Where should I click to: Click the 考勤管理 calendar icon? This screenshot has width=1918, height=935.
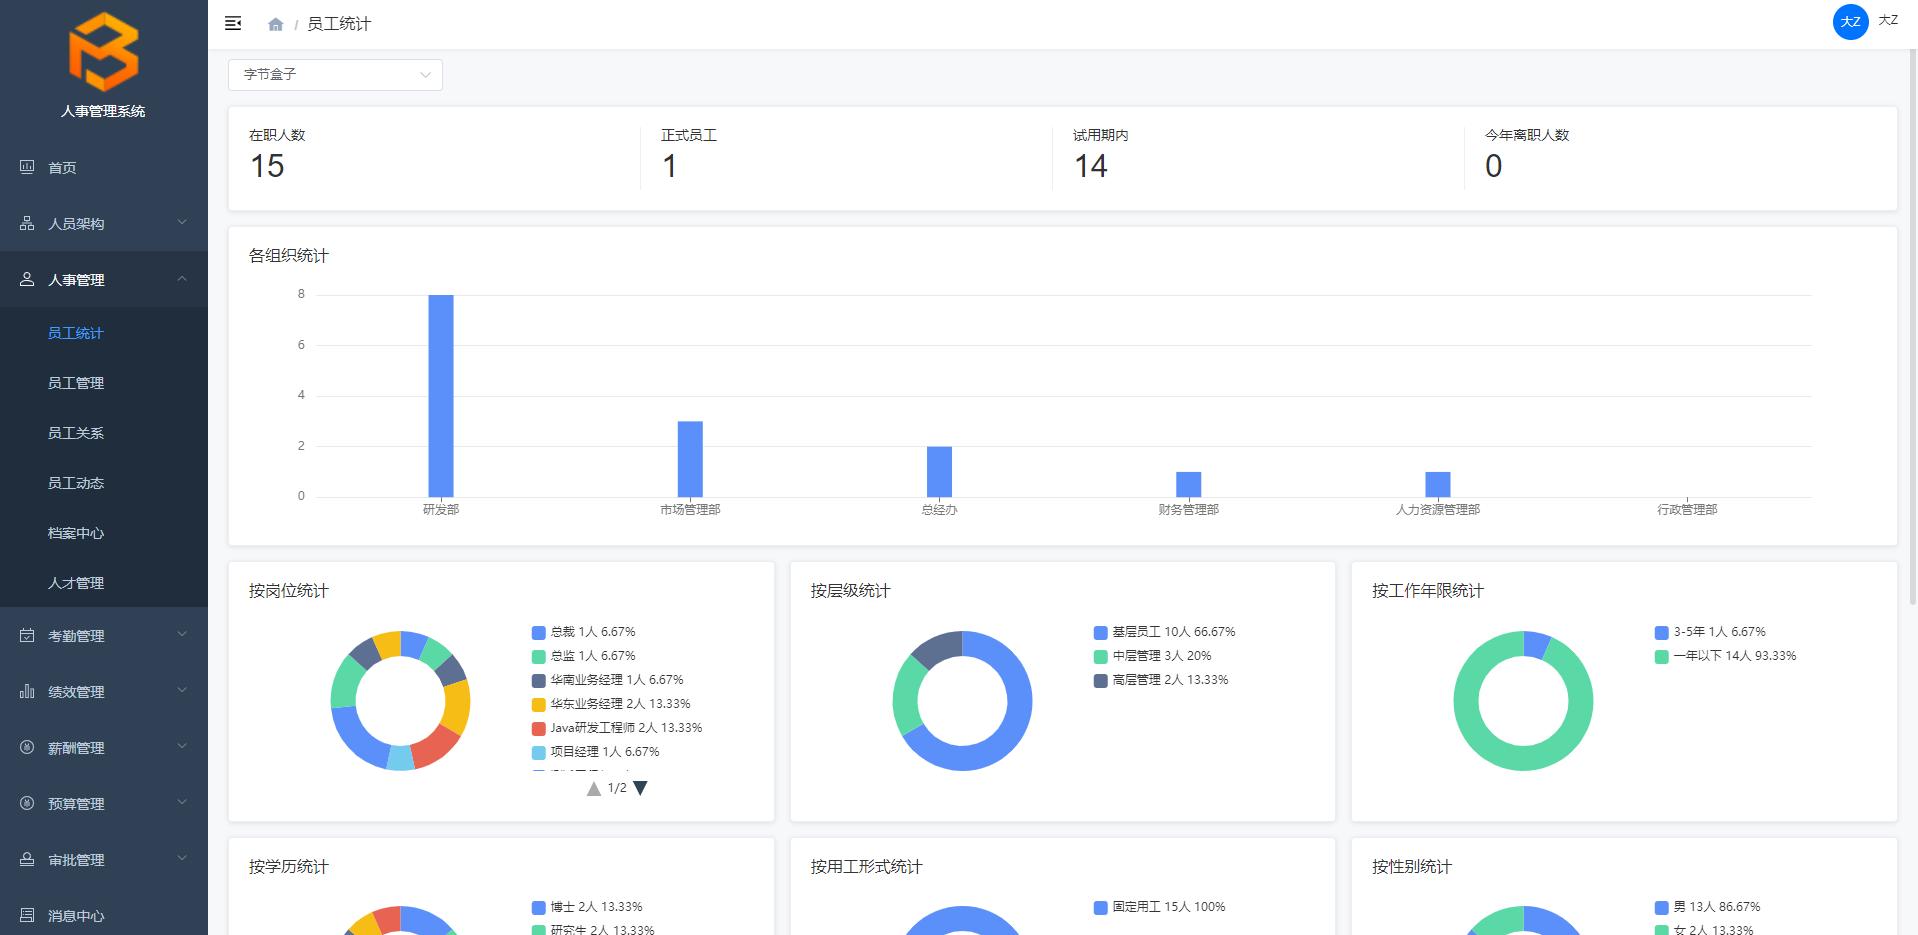[27, 635]
